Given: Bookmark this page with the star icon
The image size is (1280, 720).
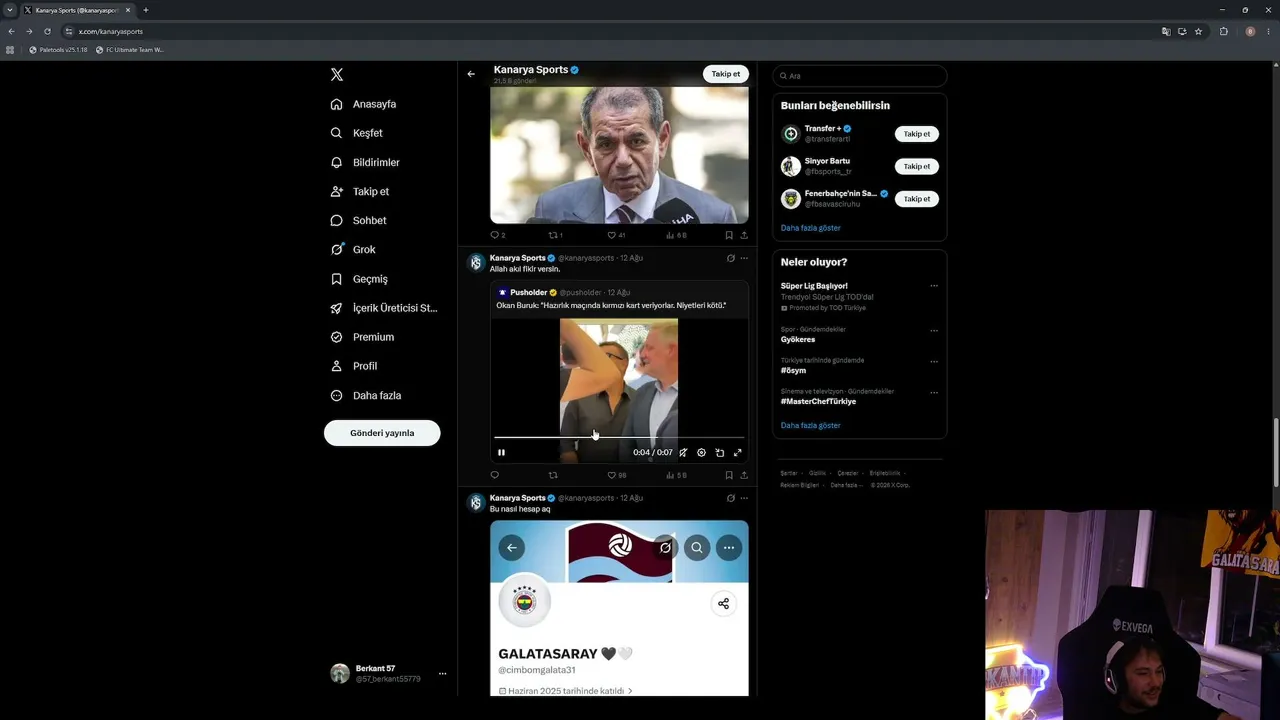Looking at the screenshot, I should (x=1198, y=31).
